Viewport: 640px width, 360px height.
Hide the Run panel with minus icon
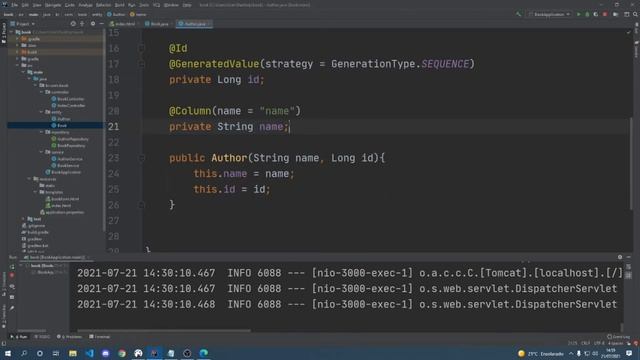tap(629, 257)
